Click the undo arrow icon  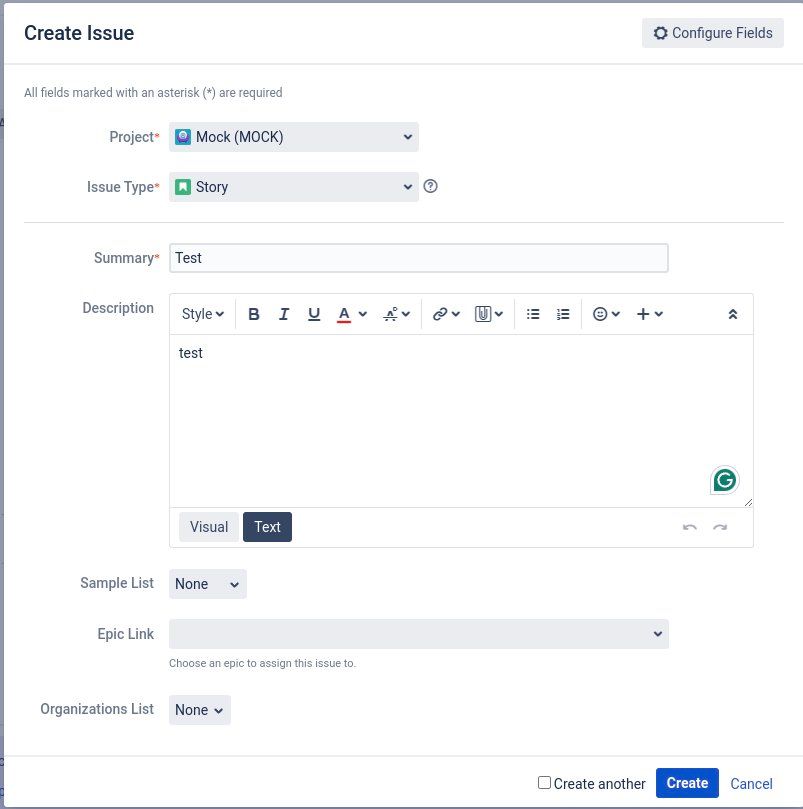click(689, 527)
